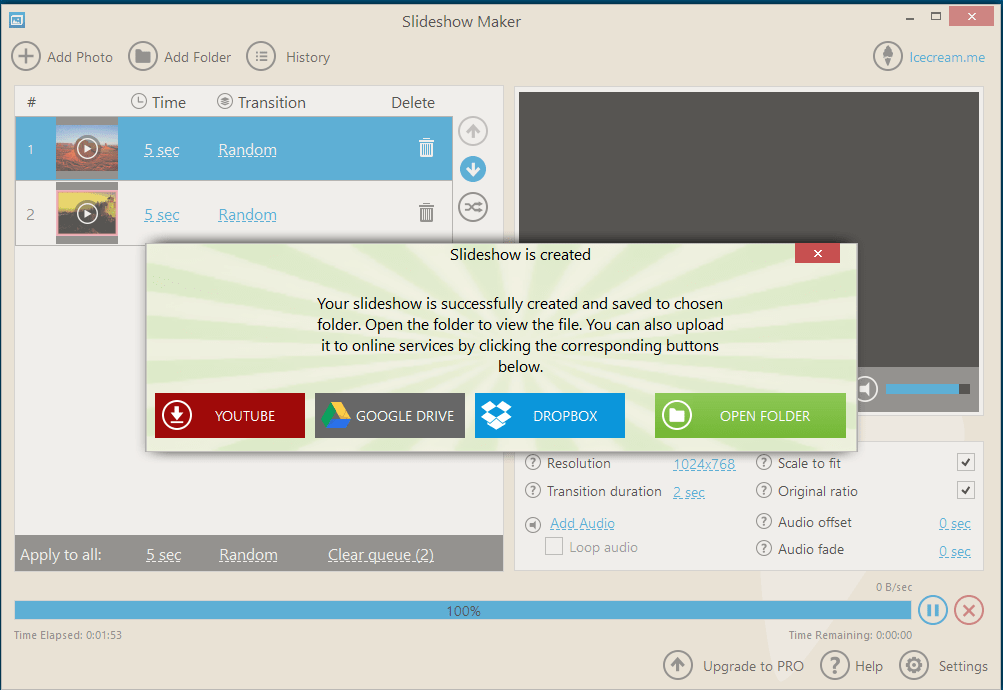Click the Add Photo icon
The height and width of the screenshot is (690, 1003).
(x=26, y=56)
